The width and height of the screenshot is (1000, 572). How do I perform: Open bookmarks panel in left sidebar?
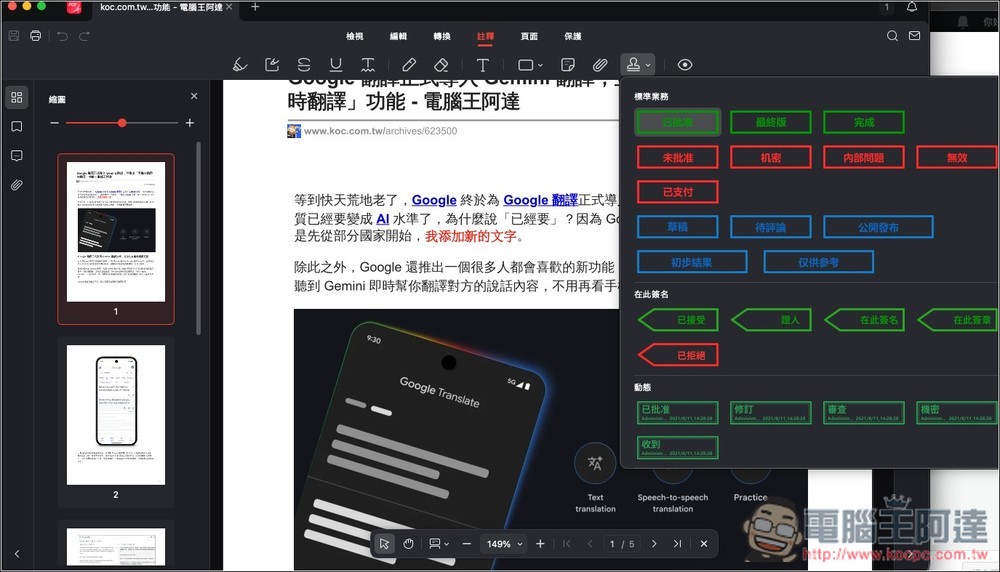[17, 126]
